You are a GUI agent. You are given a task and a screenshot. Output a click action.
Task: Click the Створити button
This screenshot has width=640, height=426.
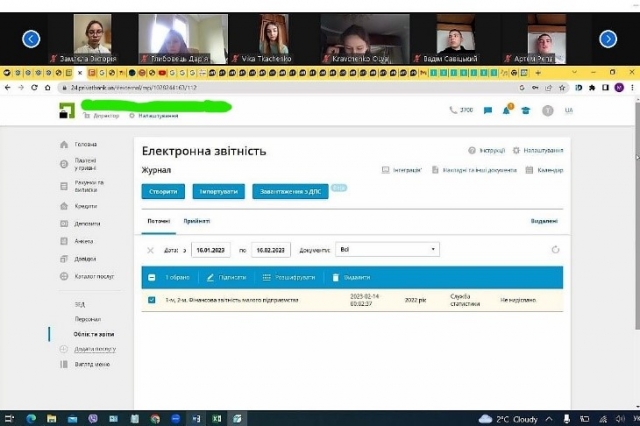[x=163, y=191]
